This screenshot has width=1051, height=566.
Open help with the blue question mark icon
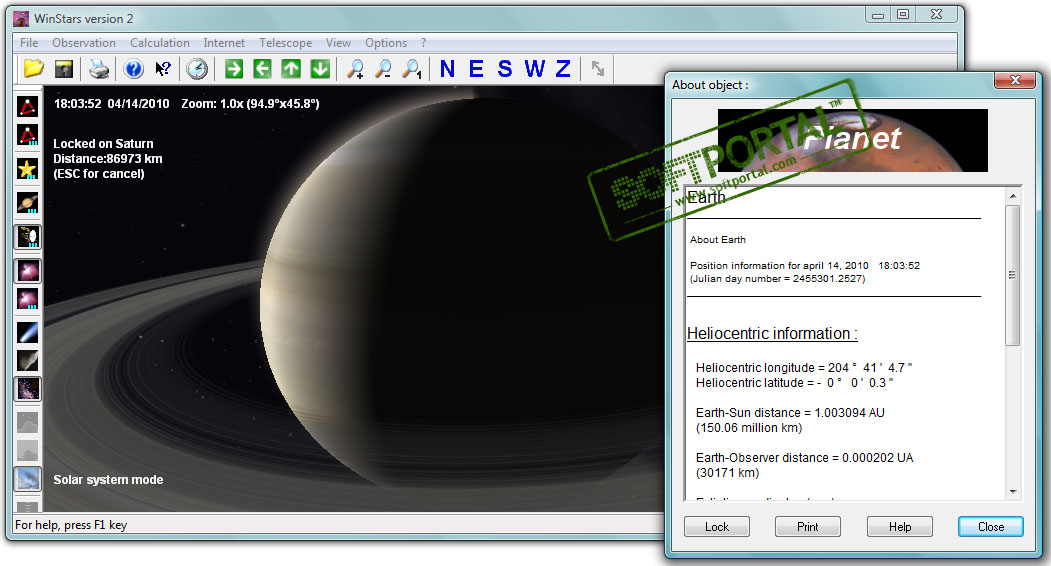pos(134,68)
